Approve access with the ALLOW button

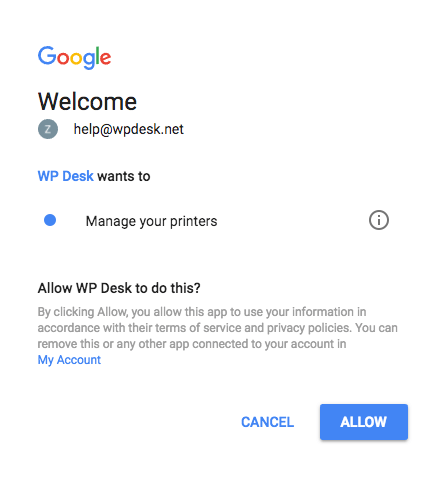tap(364, 422)
